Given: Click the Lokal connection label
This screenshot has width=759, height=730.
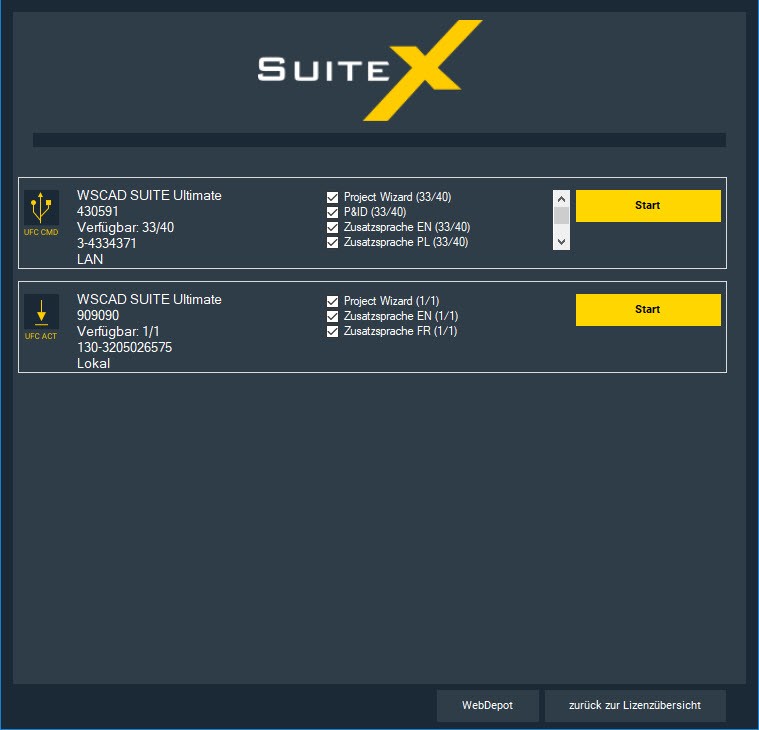Looking at the screenshot, I should [x=93, y=363].
